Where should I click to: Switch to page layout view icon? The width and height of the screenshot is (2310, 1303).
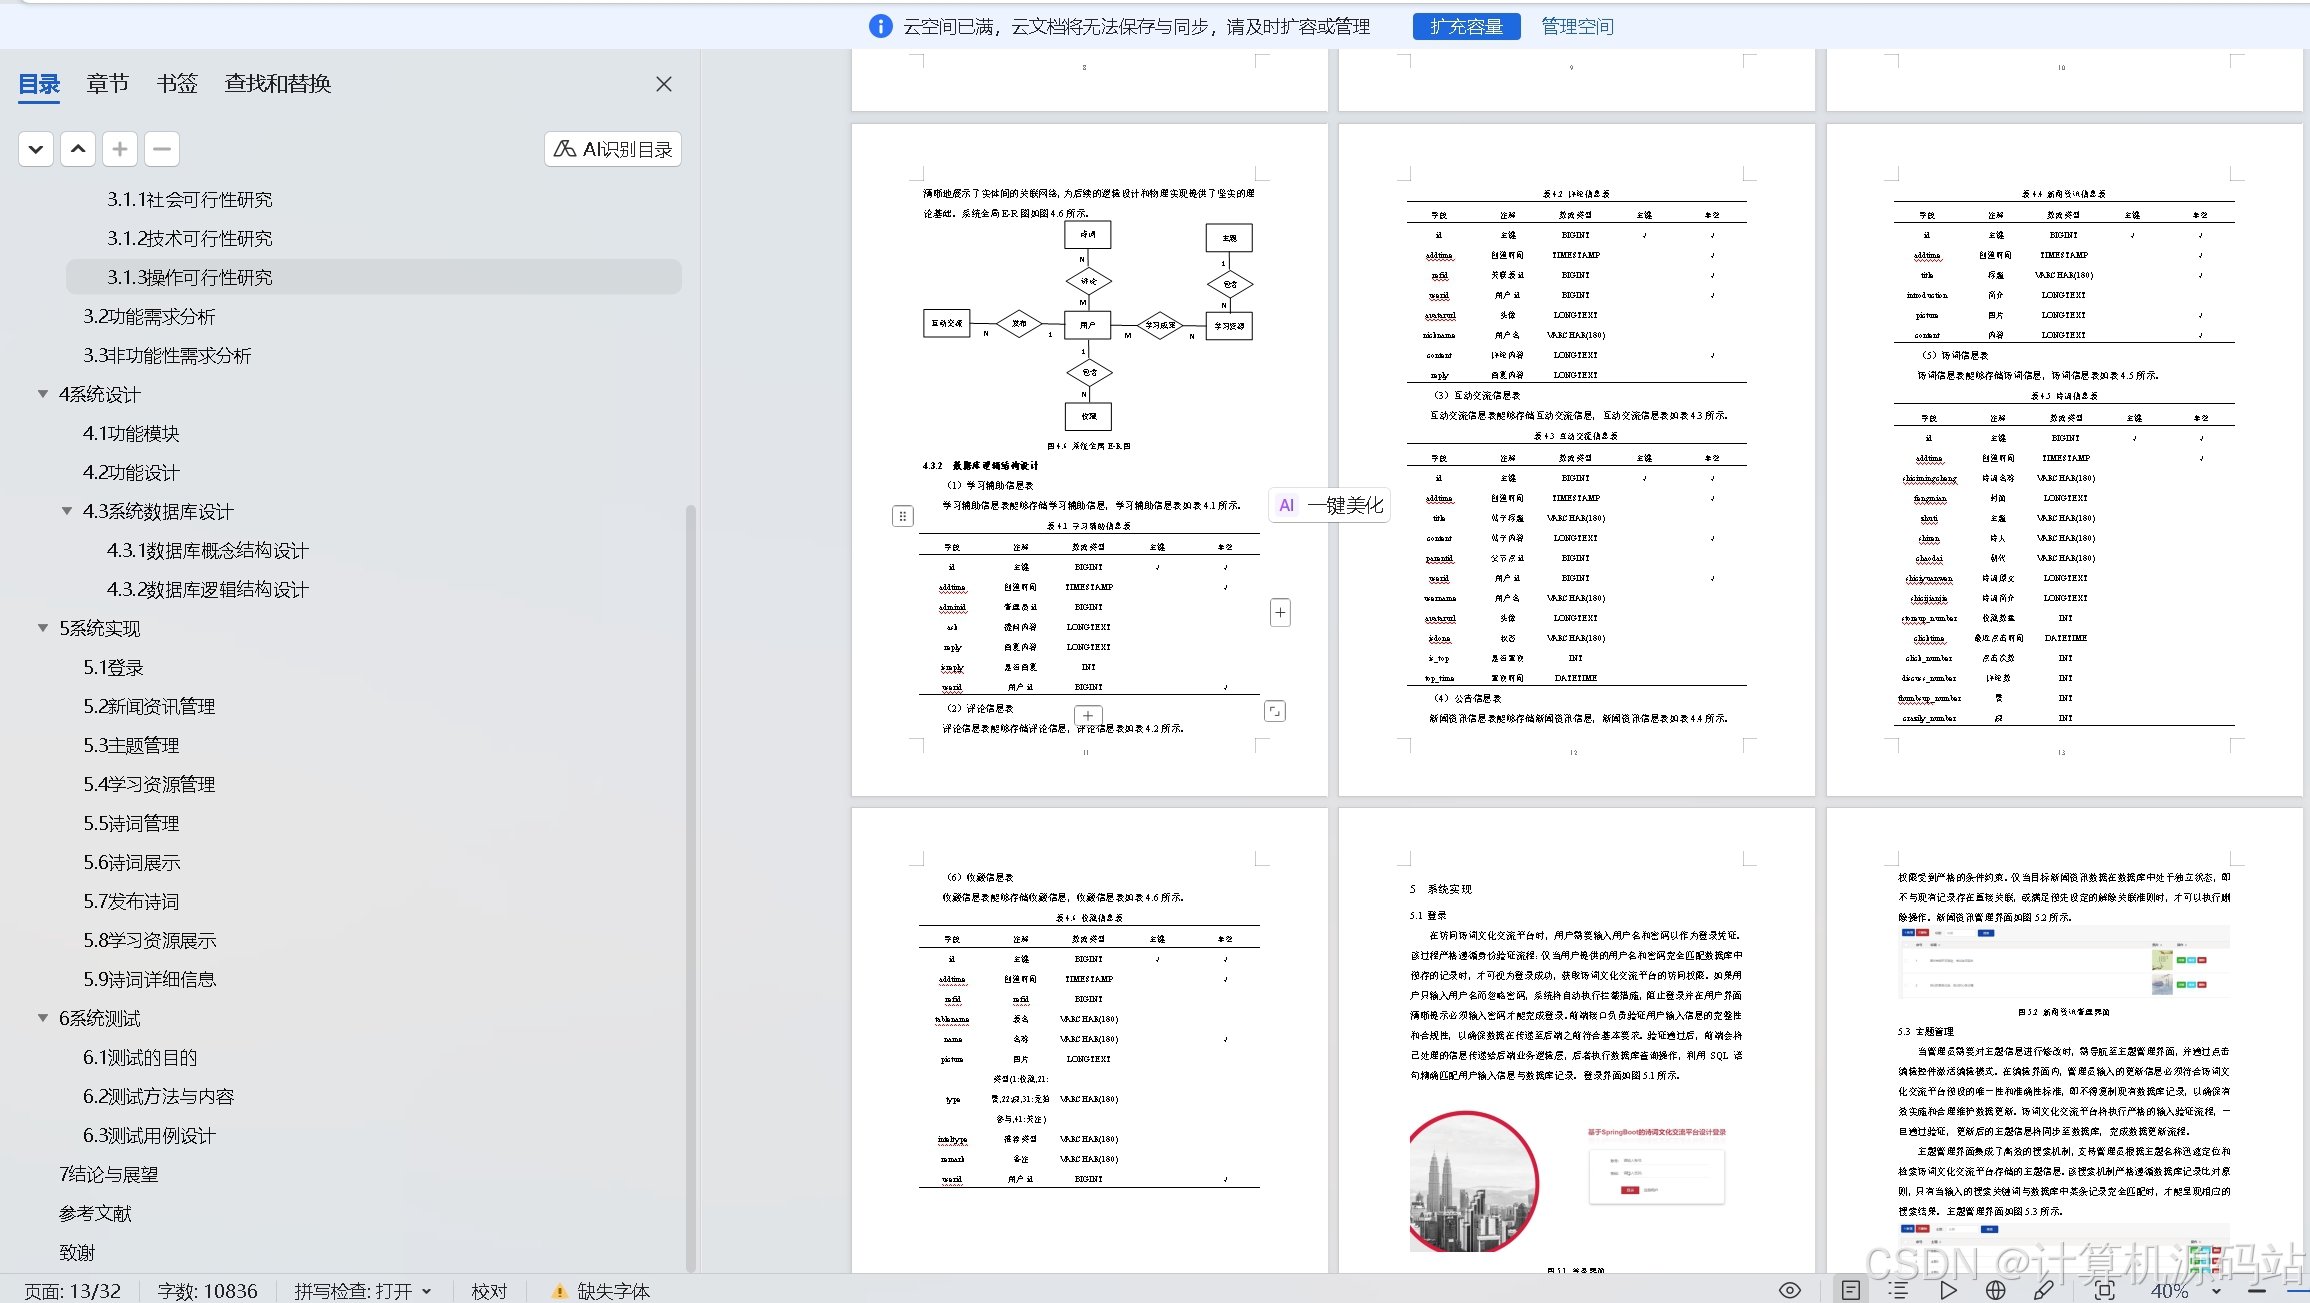tap(1851, 1291)
